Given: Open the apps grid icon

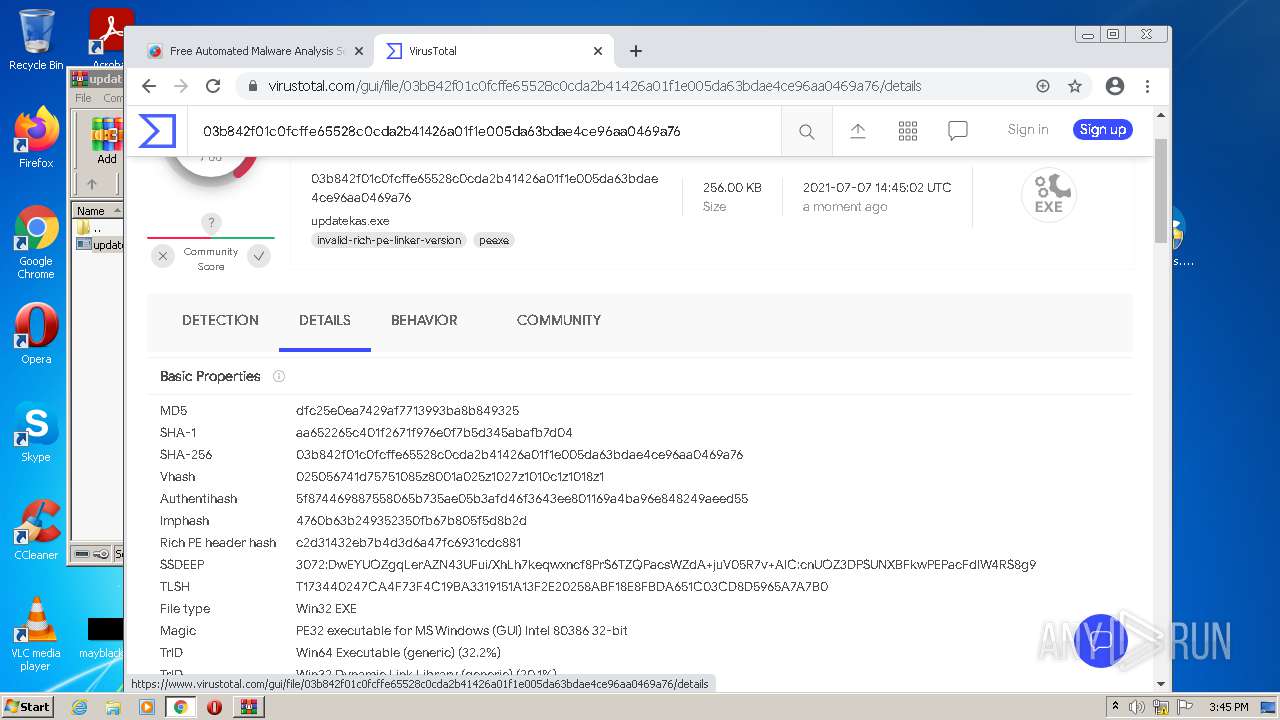Looking at the screenshot, I should tap(908, 130).
